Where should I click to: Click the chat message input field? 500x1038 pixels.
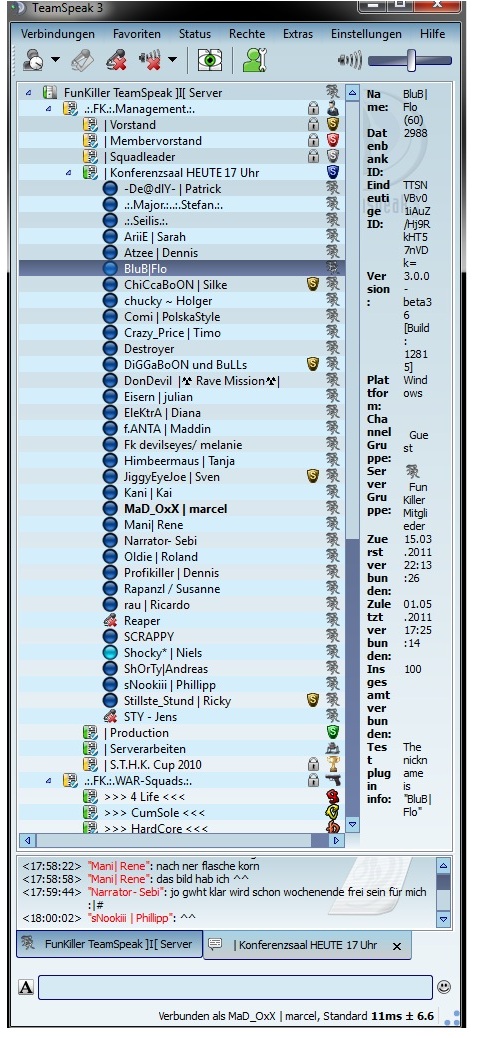tap(235, 987)
